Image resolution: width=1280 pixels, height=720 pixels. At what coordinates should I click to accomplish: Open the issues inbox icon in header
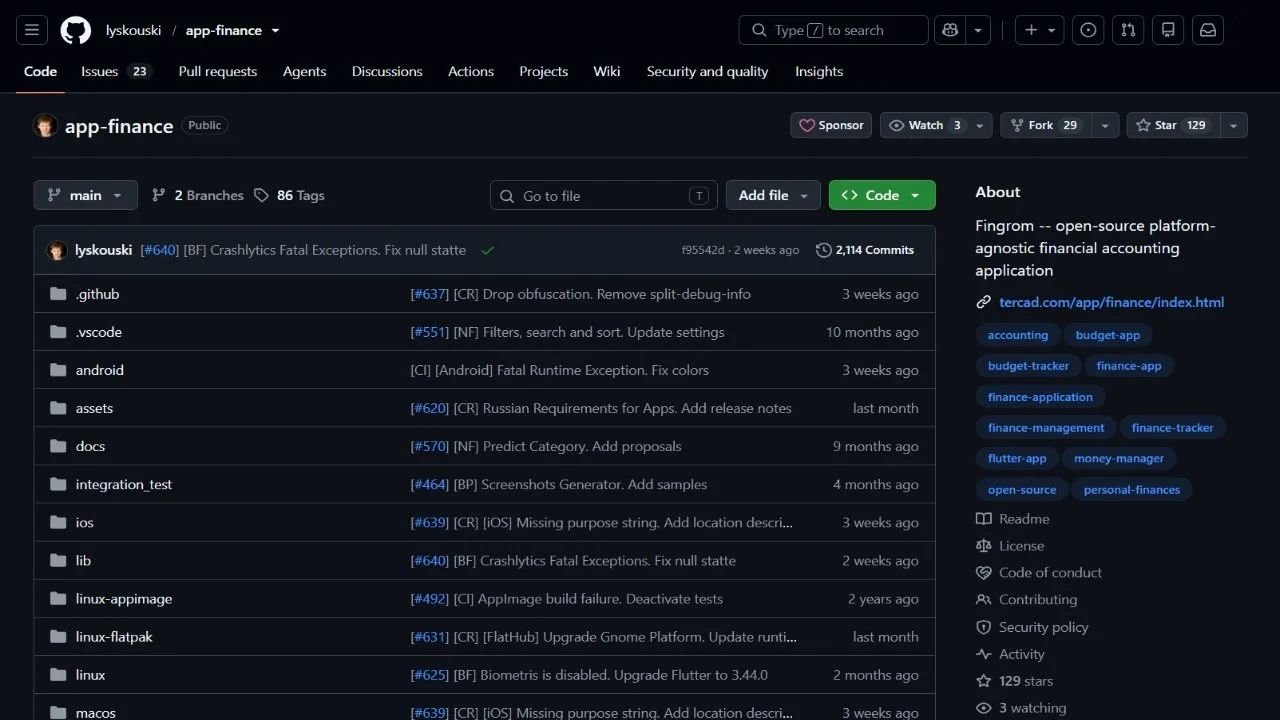pos(1088,30)
